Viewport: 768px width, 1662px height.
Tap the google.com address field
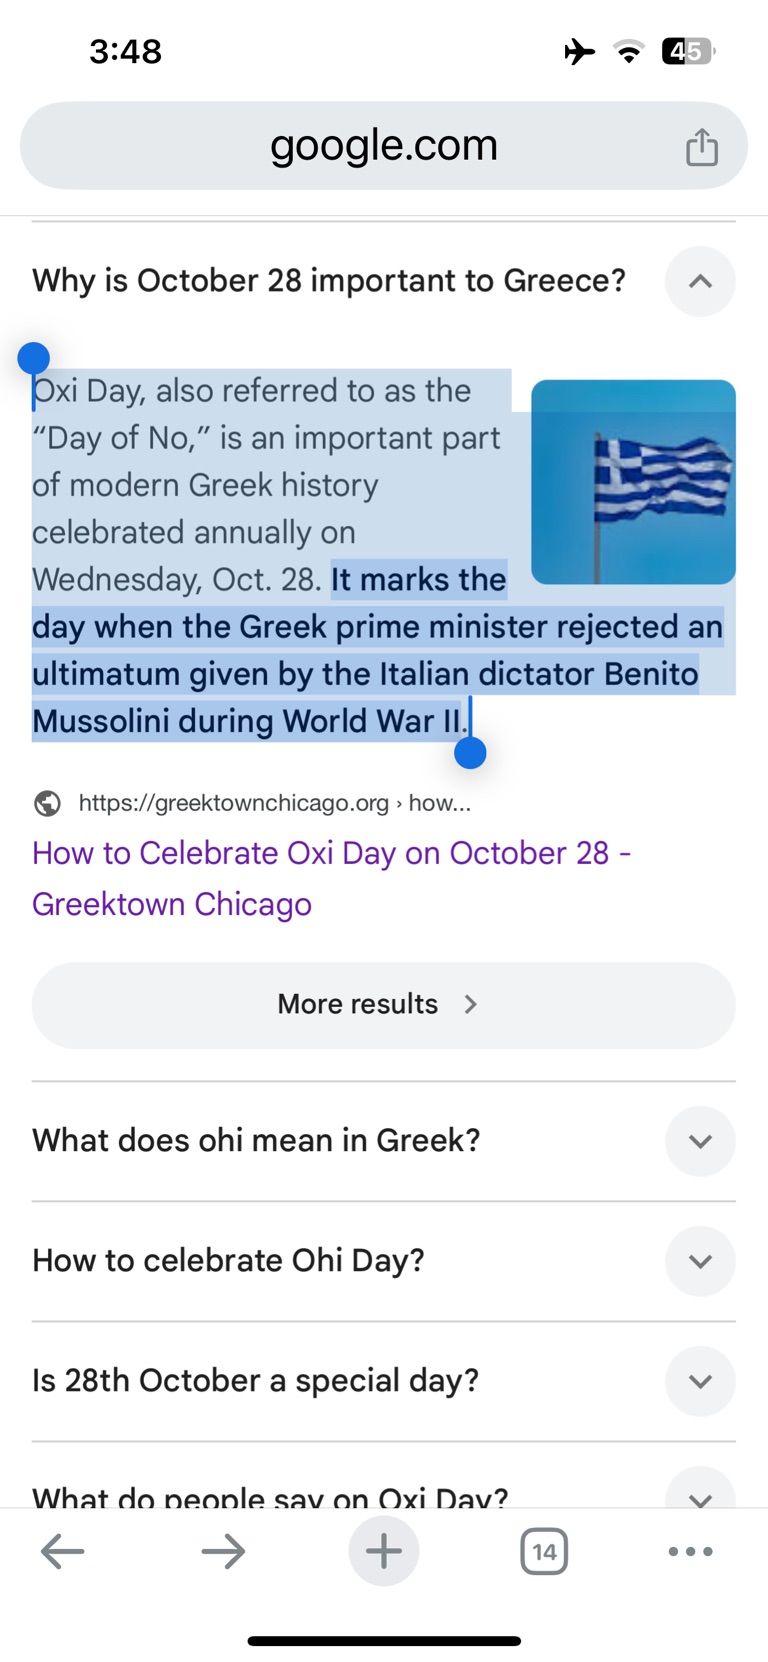pyautogui.click(x=384, y=146)
